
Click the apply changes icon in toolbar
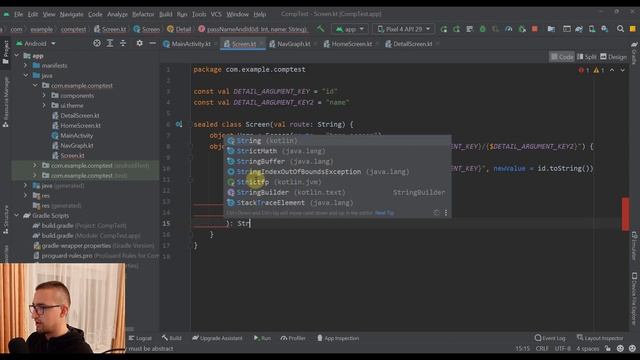pyautogui.click(x=456, y=29)
